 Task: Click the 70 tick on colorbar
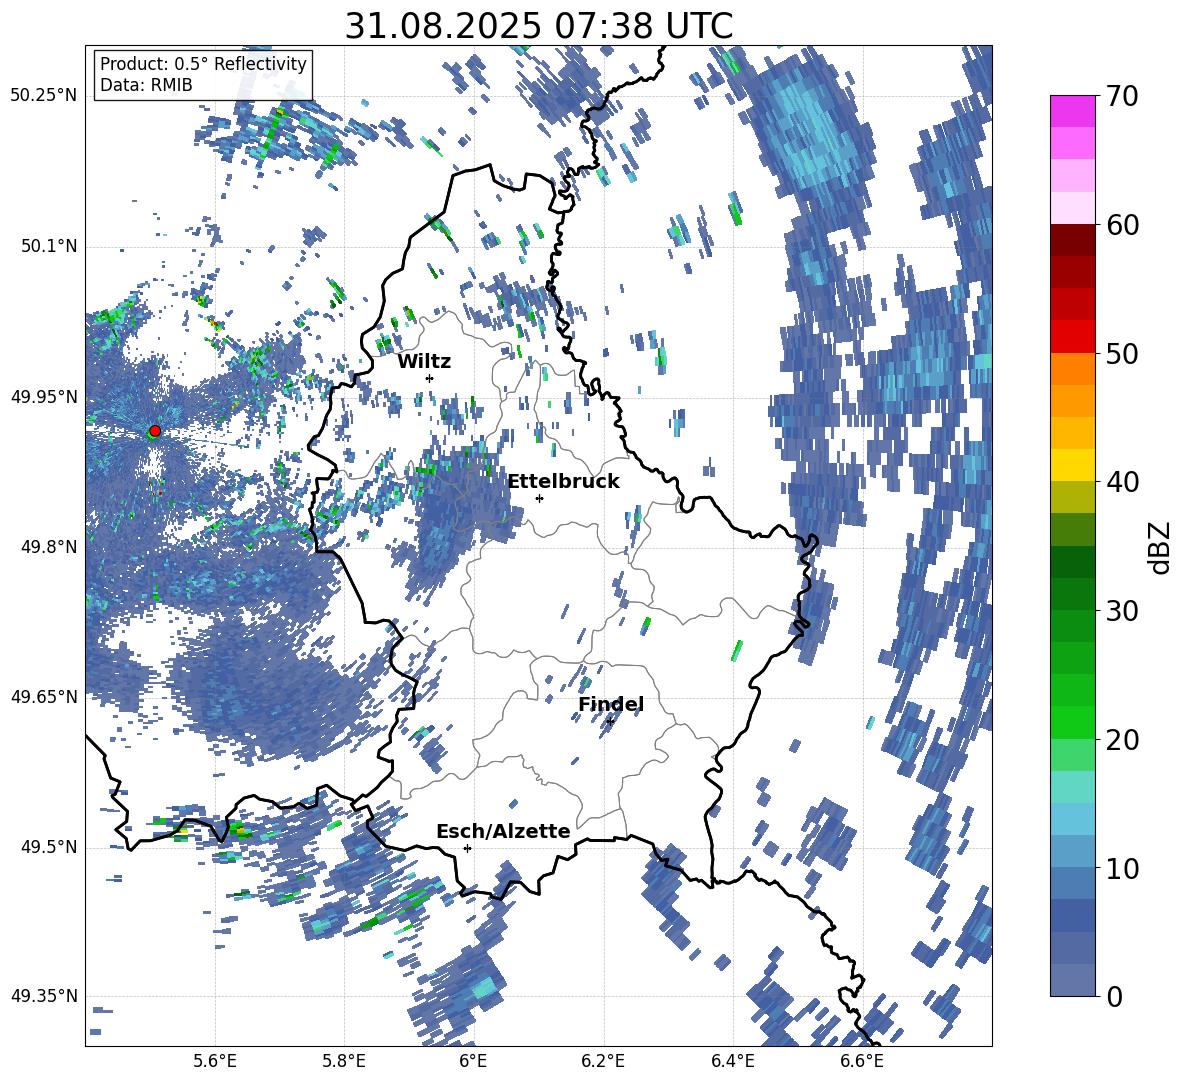coord(1122,97)
